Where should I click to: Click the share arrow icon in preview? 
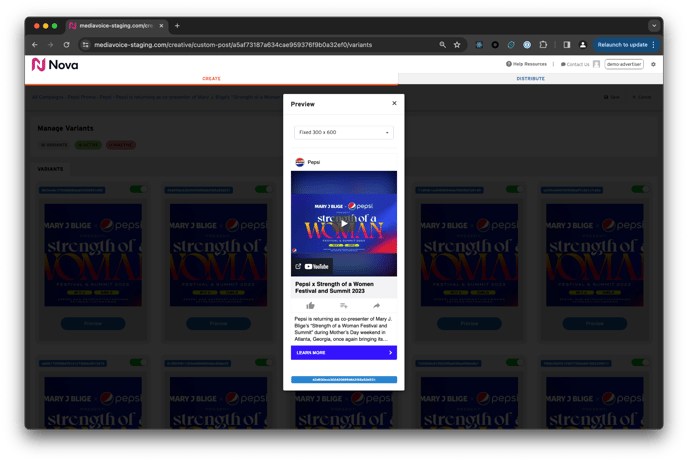pyautogui.click(x=376, y=305)
